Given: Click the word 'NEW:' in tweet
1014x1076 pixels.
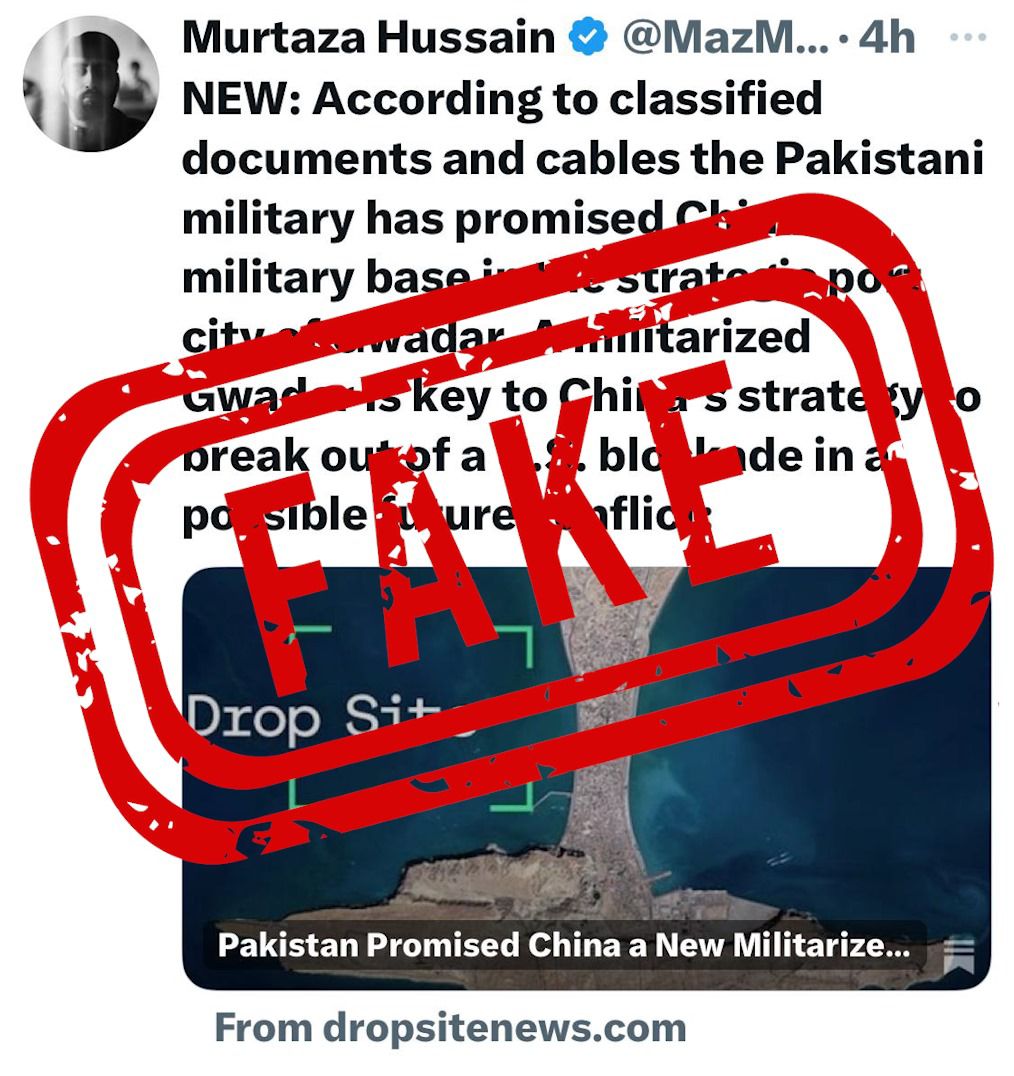Looking at the screenshot, I should point(242,98).
